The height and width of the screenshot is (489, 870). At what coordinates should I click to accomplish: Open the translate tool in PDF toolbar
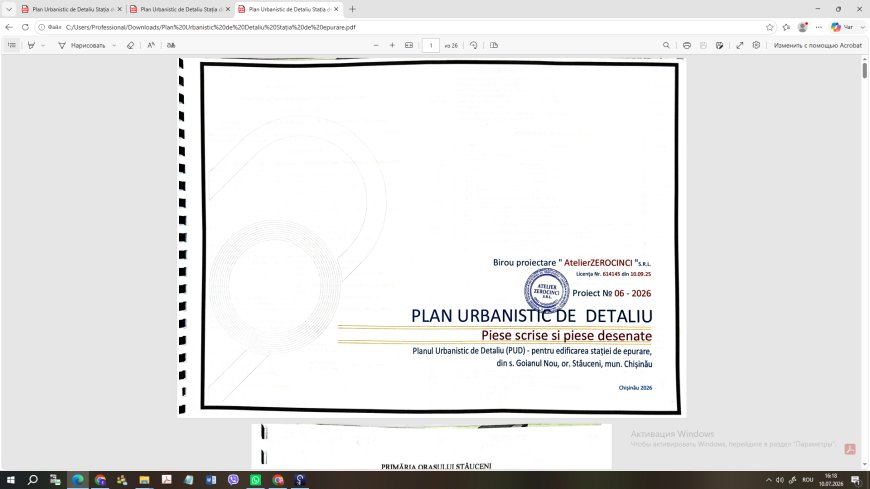pyautogui.click(x=171, y=46)
